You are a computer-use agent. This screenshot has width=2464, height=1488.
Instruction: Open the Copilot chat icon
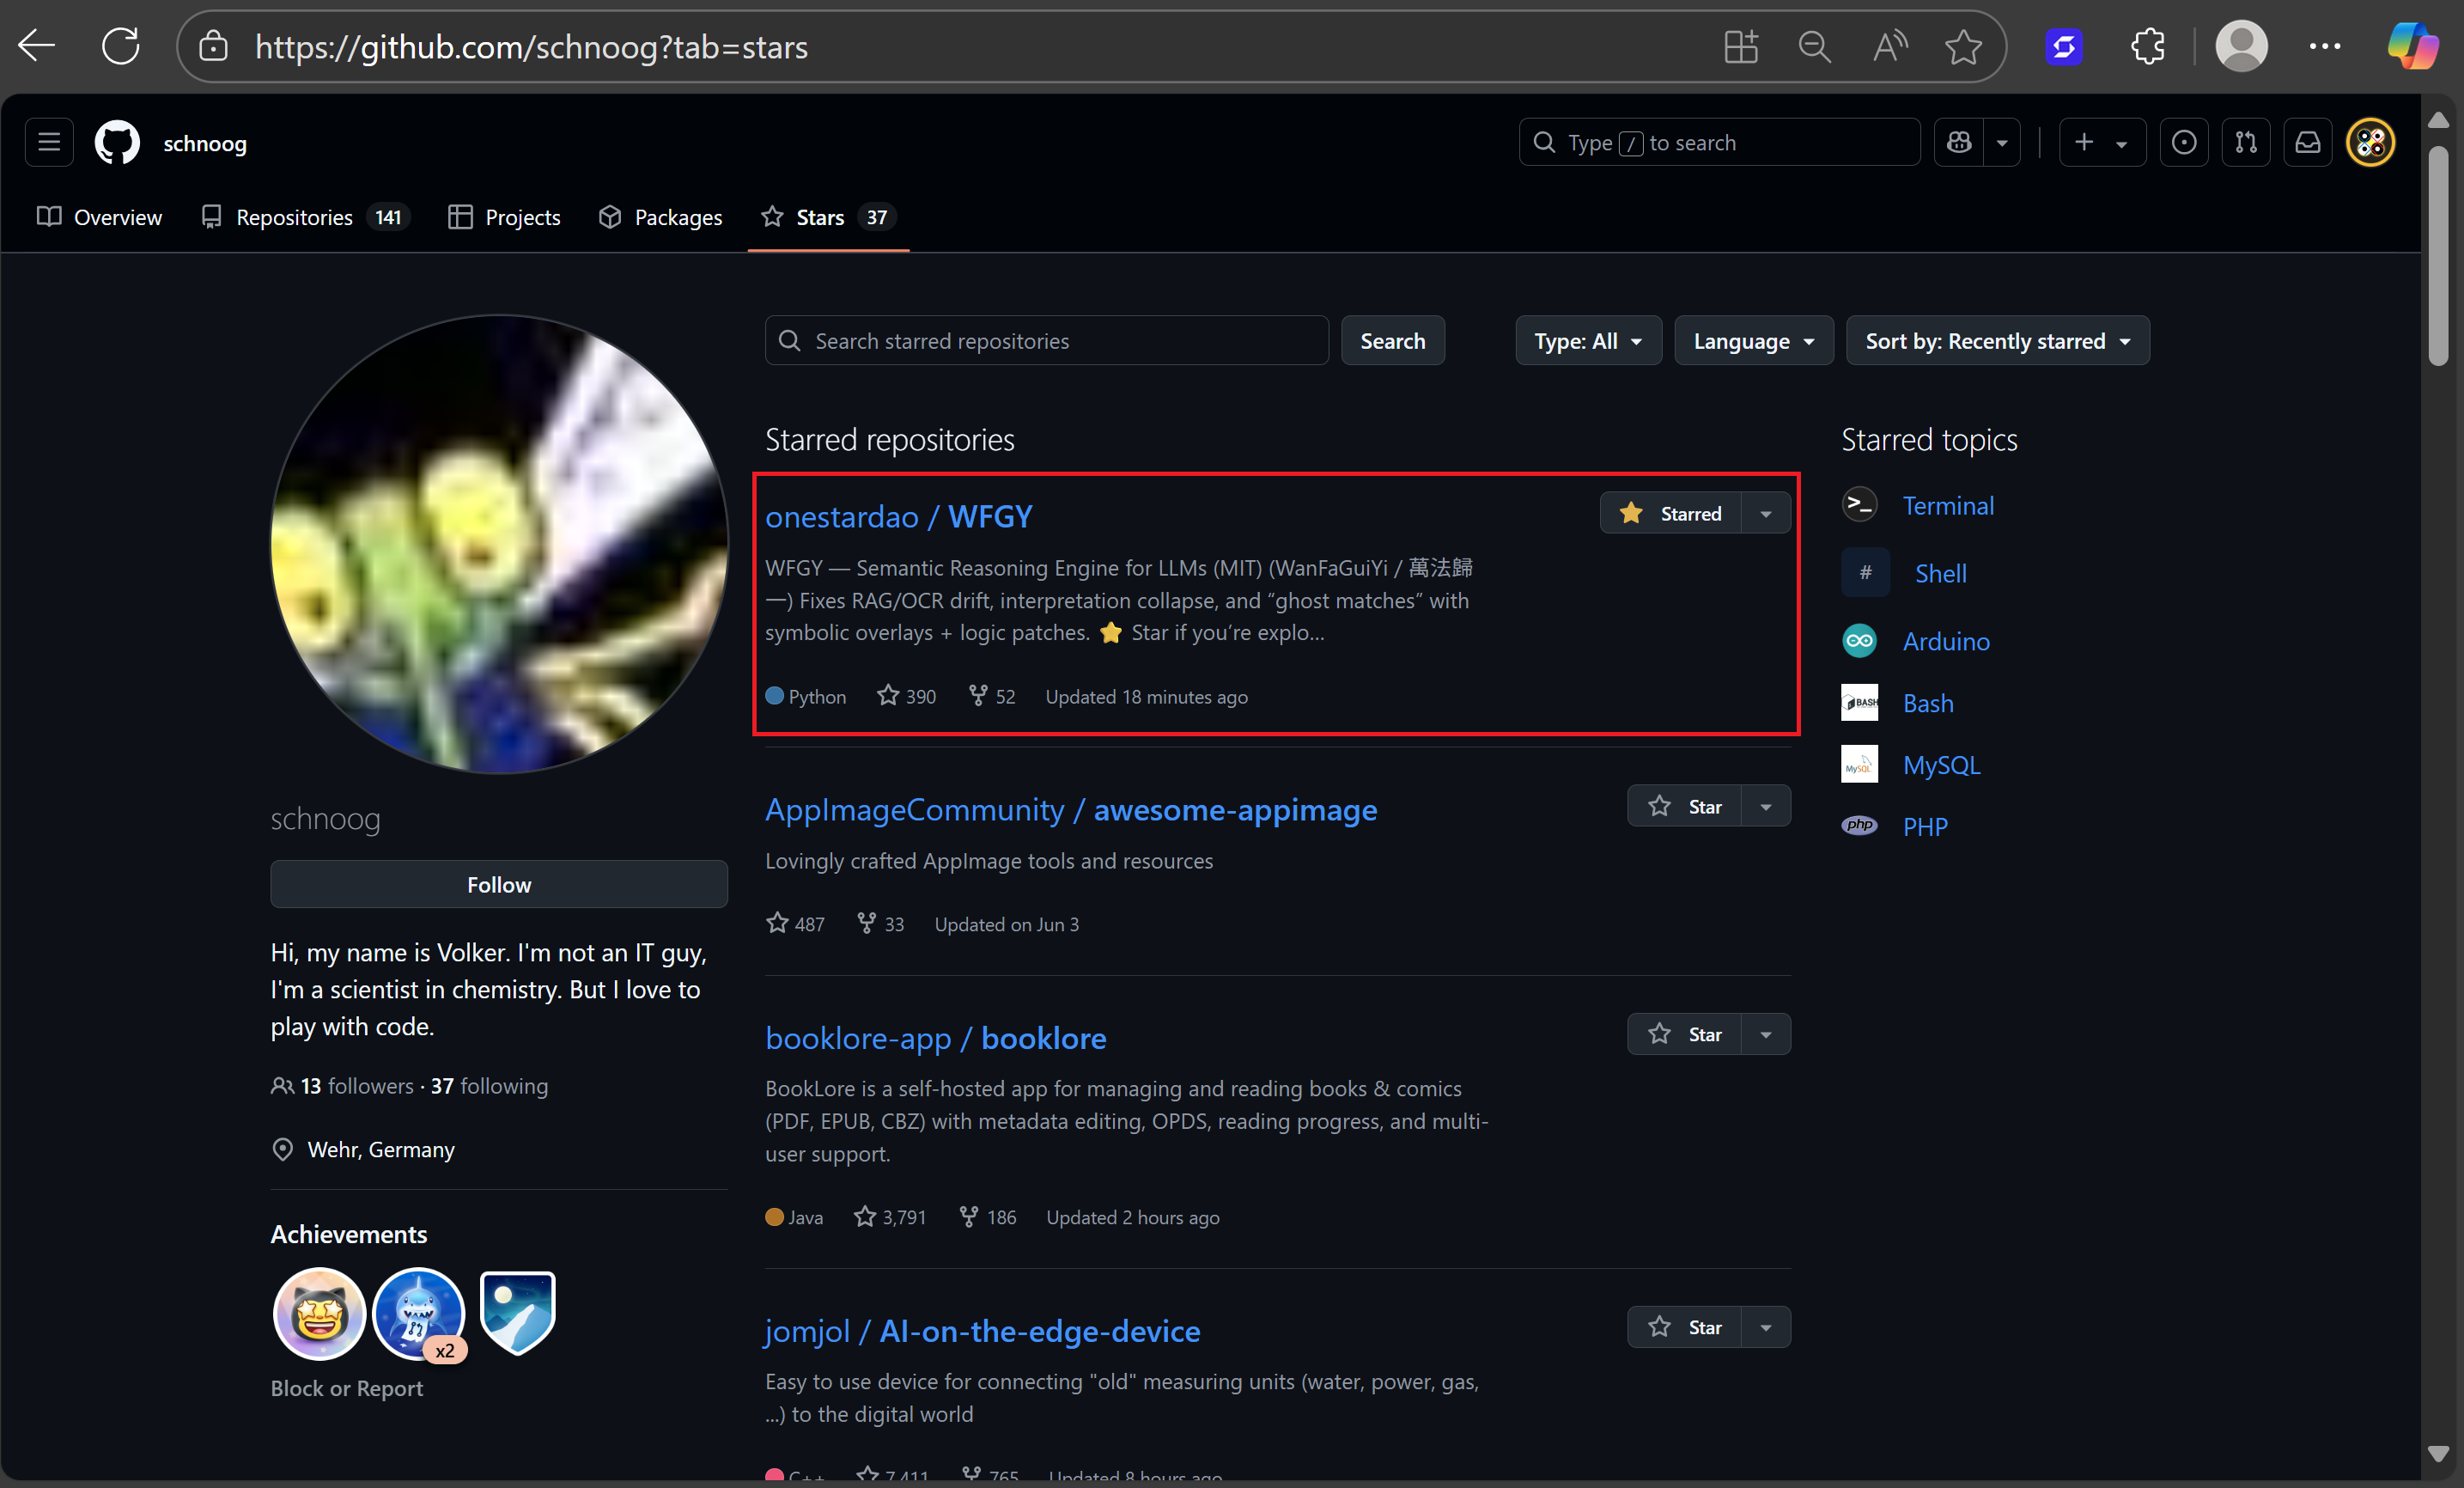tap(1959, 143)
